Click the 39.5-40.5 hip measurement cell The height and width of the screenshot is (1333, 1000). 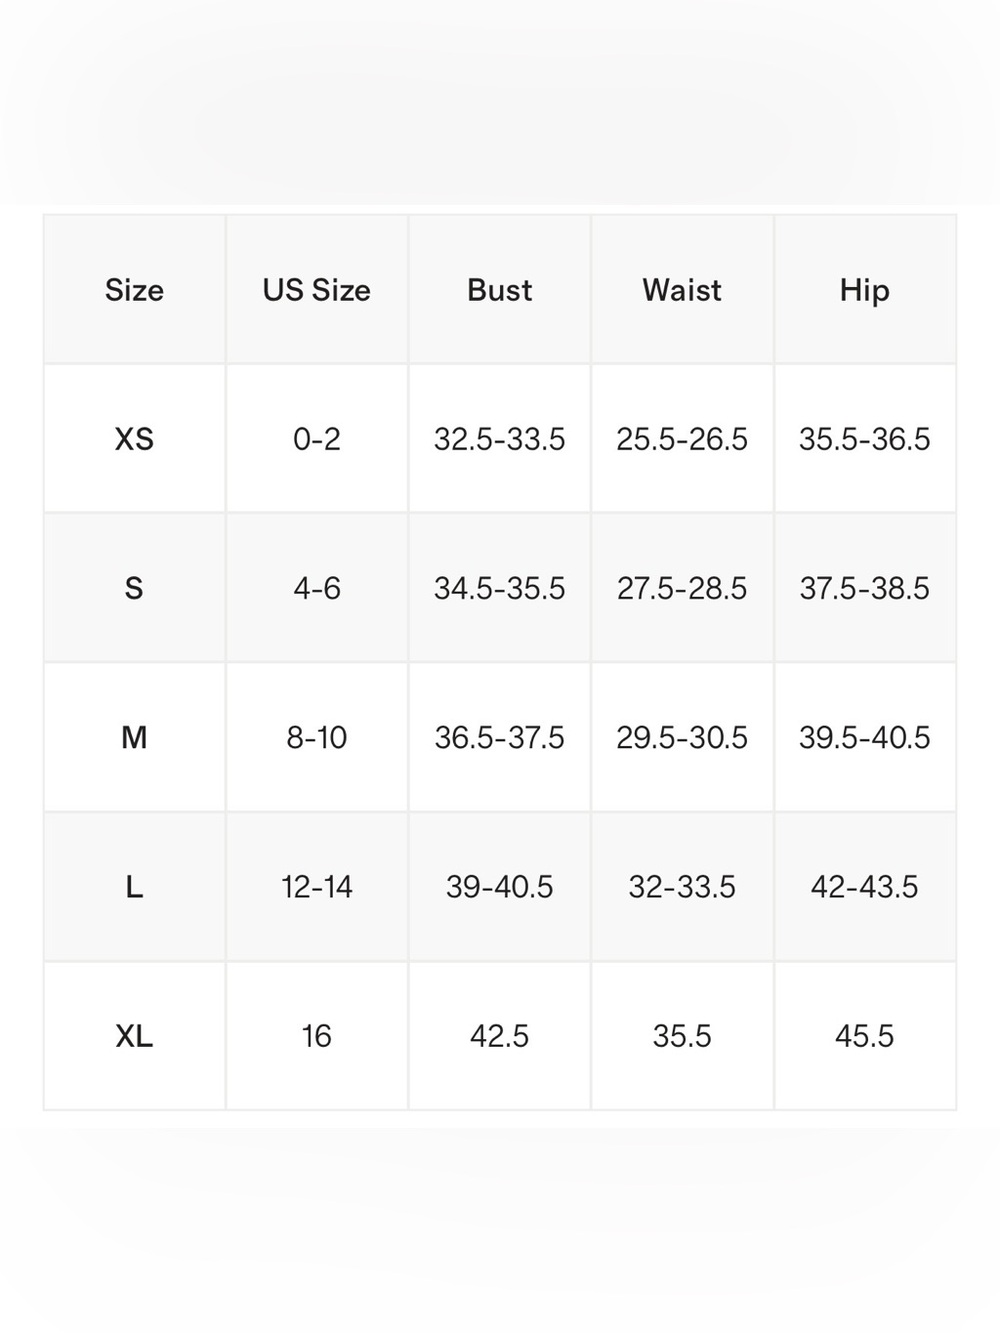click(x=865, y=737)
